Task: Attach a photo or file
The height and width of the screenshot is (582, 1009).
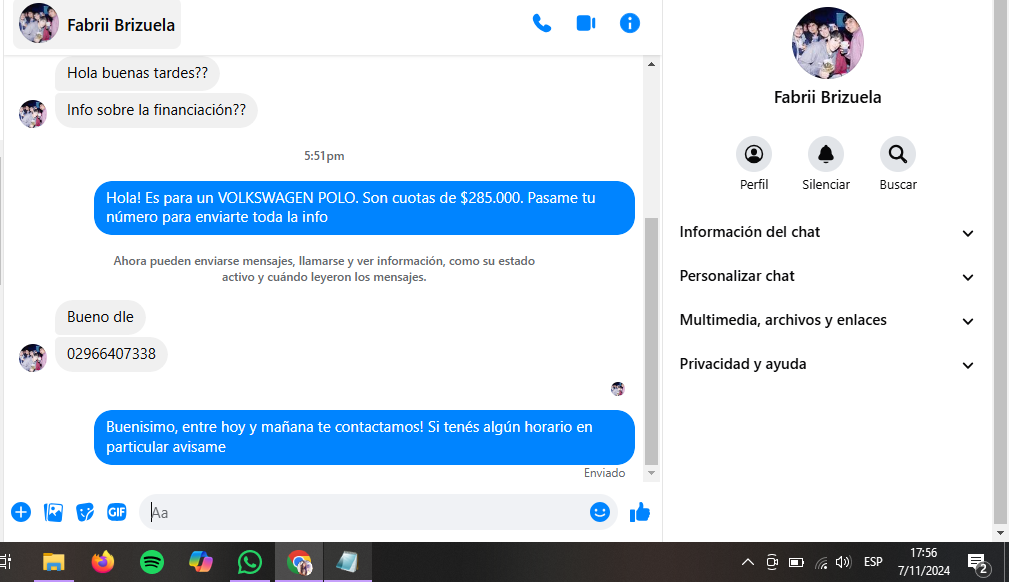Action: click(x=53, y=512)
